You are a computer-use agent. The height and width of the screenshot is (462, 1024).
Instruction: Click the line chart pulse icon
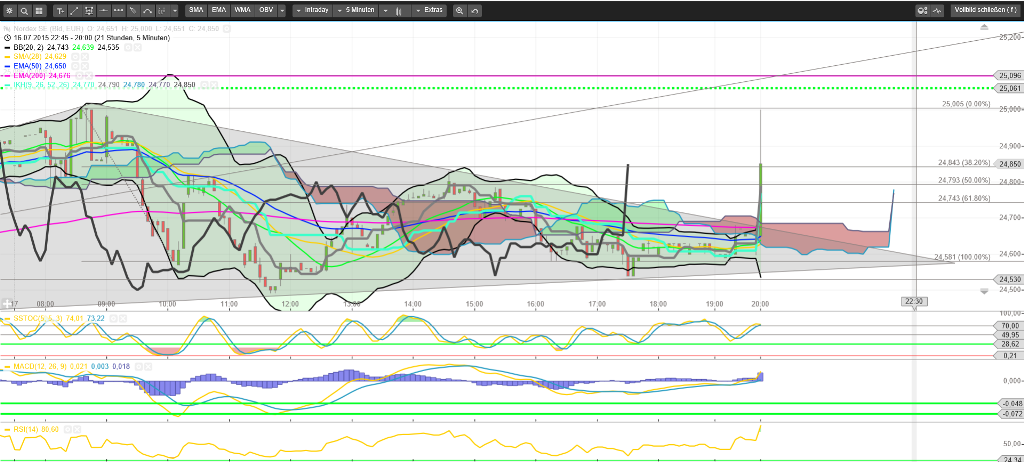pos(937,10)
